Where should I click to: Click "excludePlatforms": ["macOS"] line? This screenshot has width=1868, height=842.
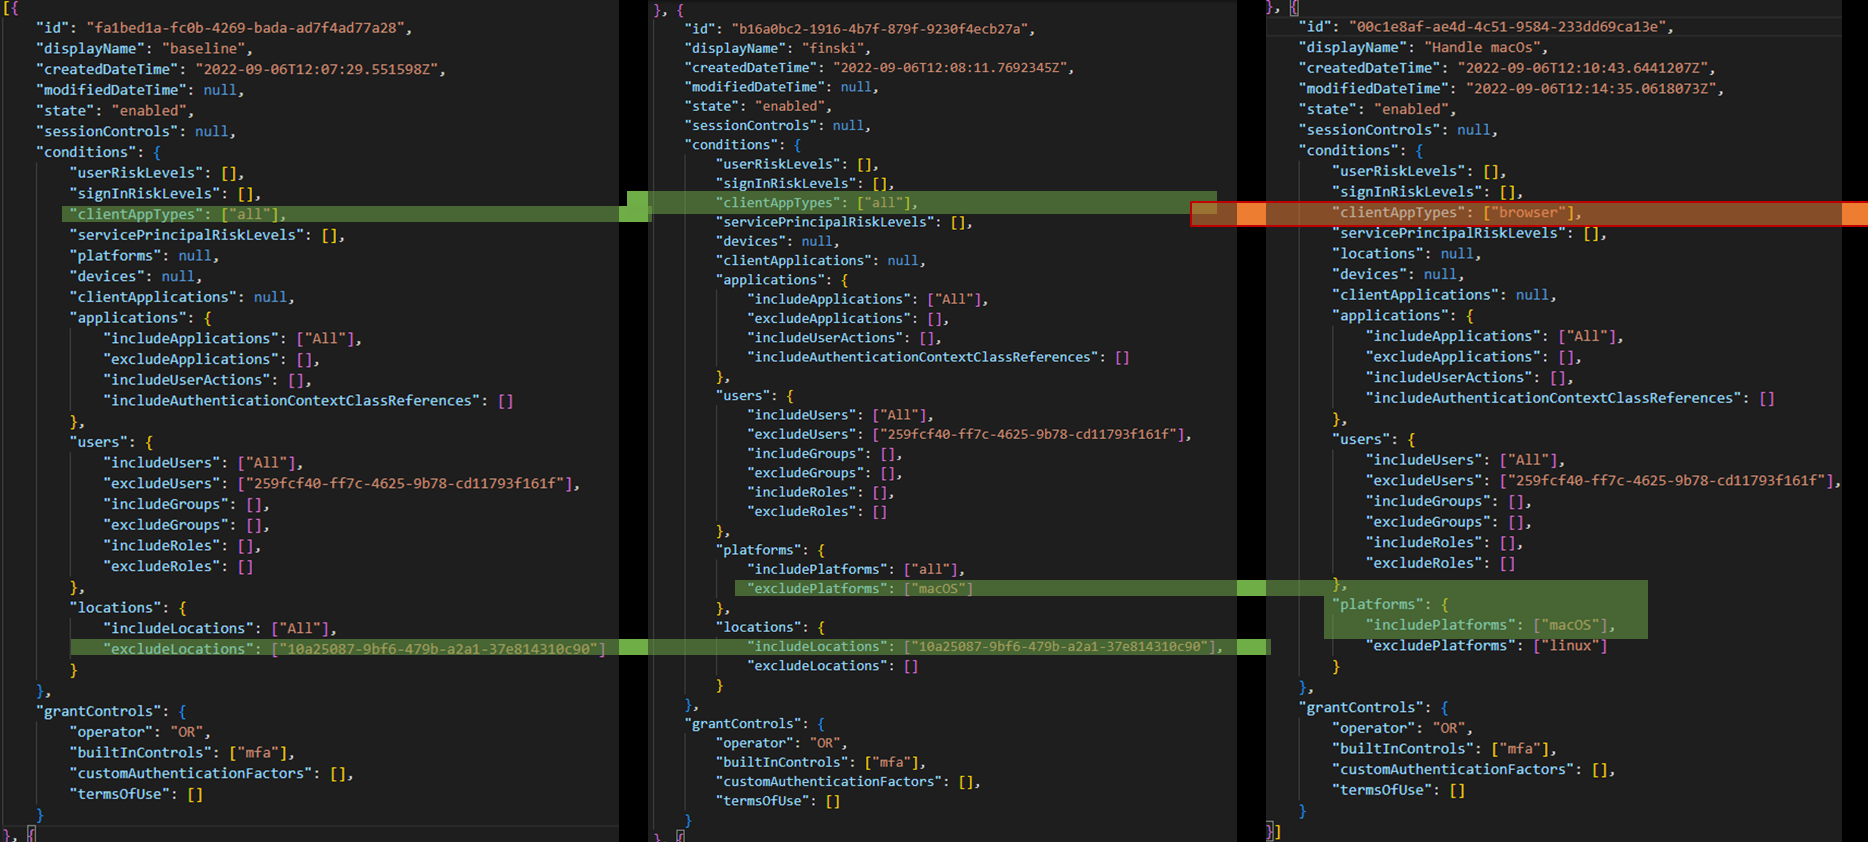[x=860, y=588]
